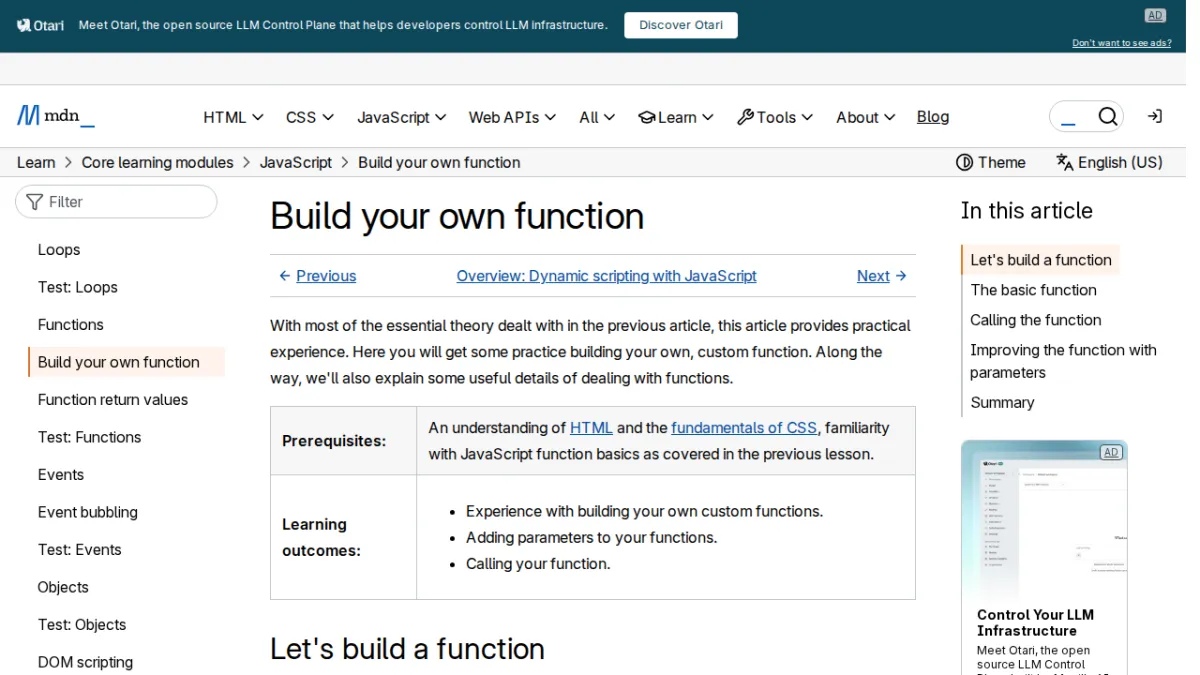This screenshot has width=1200, height=675.
Task: Expand the Learn menu in the navbar
Action: click(676, 117)
